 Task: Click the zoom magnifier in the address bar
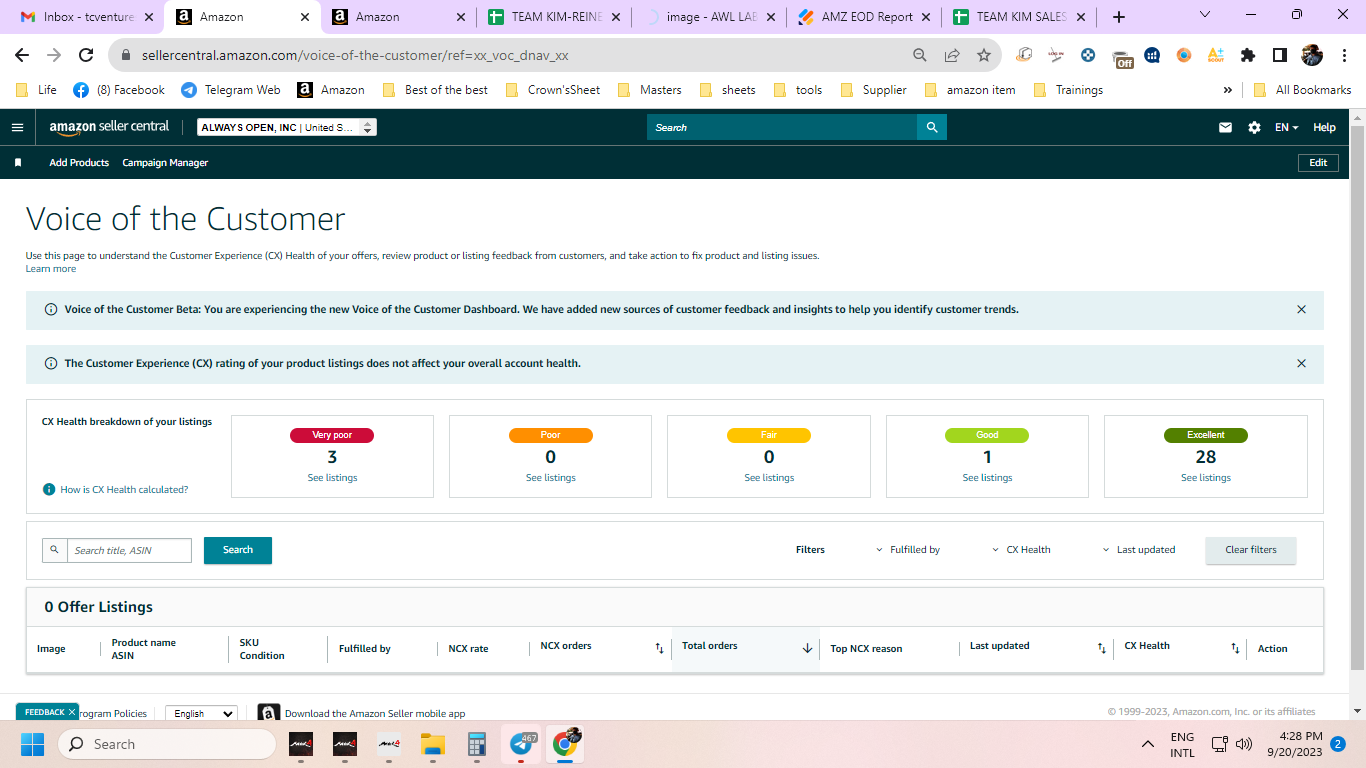pyautogui.click(x=920, y=56)
